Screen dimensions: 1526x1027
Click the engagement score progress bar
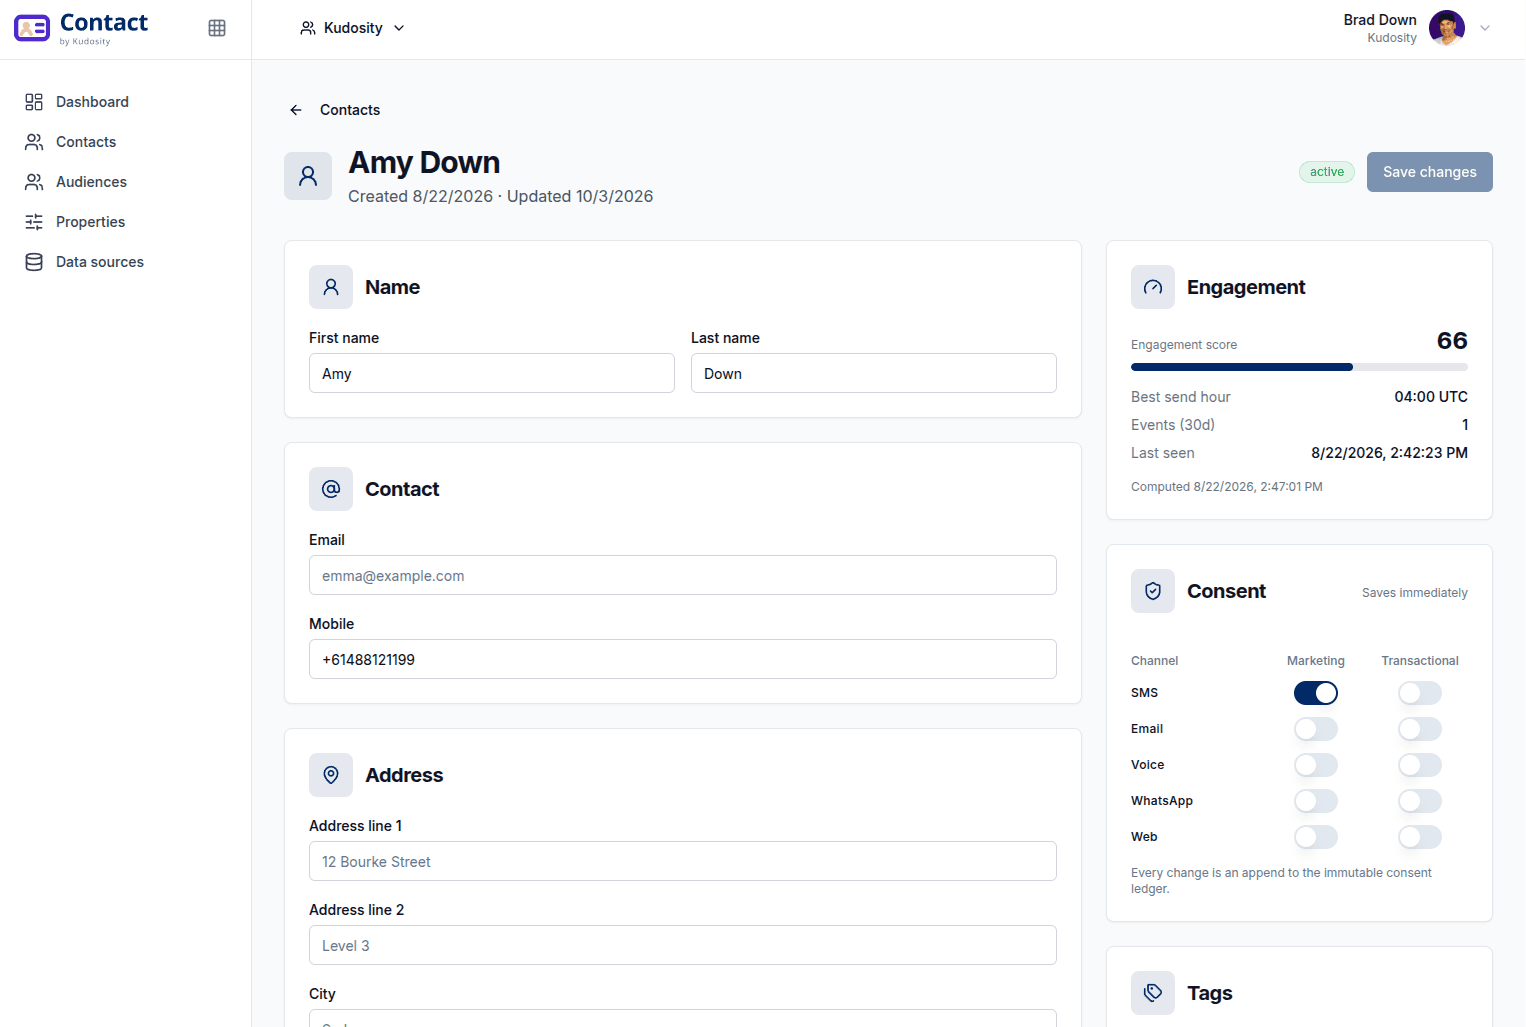[1299, 367]
